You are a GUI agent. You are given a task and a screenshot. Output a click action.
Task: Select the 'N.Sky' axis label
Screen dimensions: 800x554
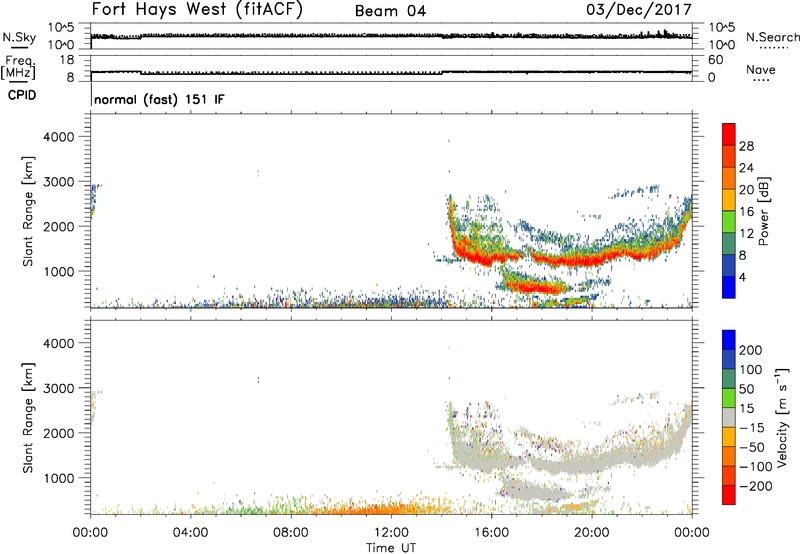point(19,37)
